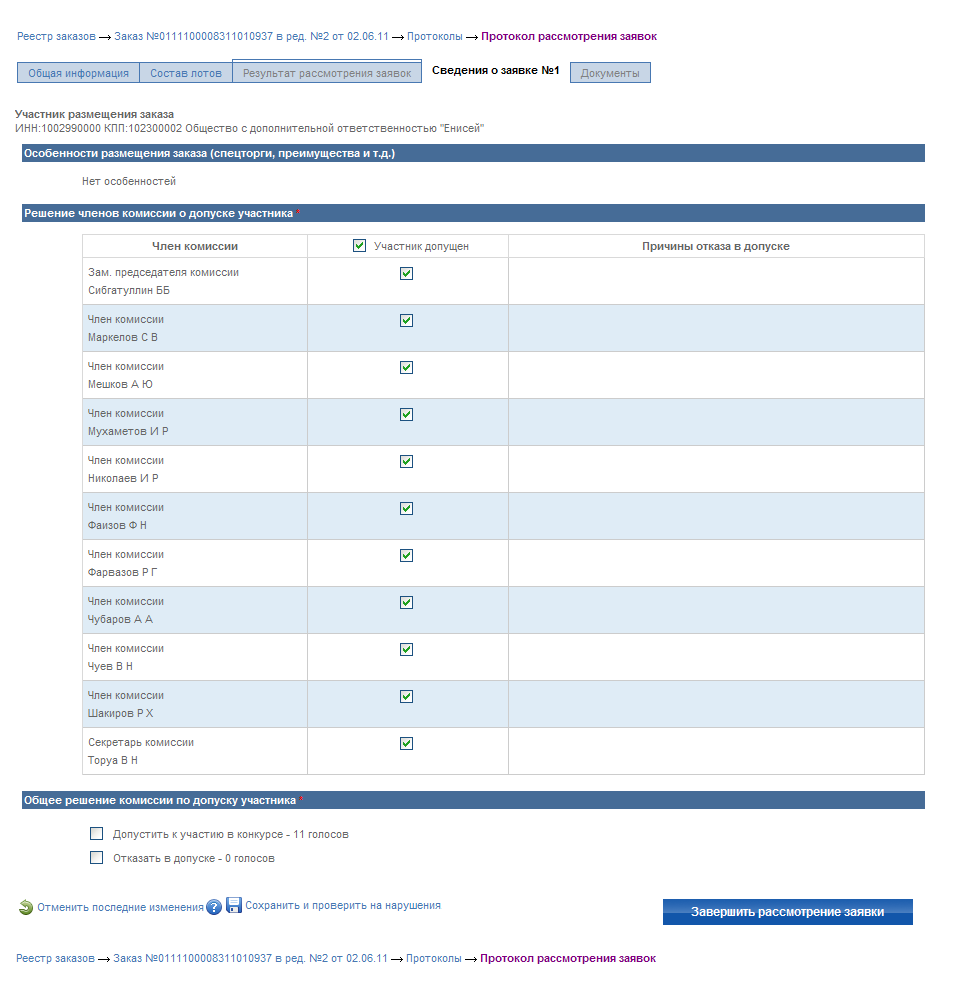Open Реестр заказов in bottom breadcrumb
This screenshot has height=983, width=964.
point(55,958)
